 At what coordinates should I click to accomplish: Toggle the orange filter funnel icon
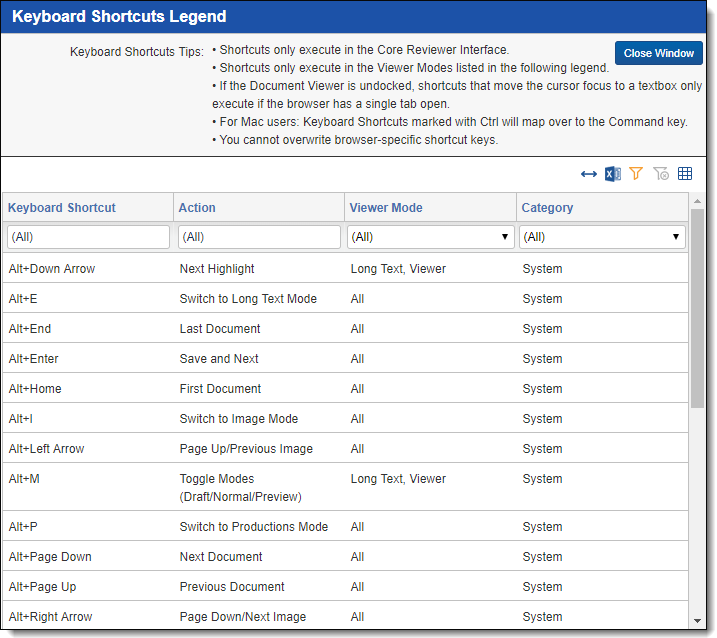tap(636, 174)
